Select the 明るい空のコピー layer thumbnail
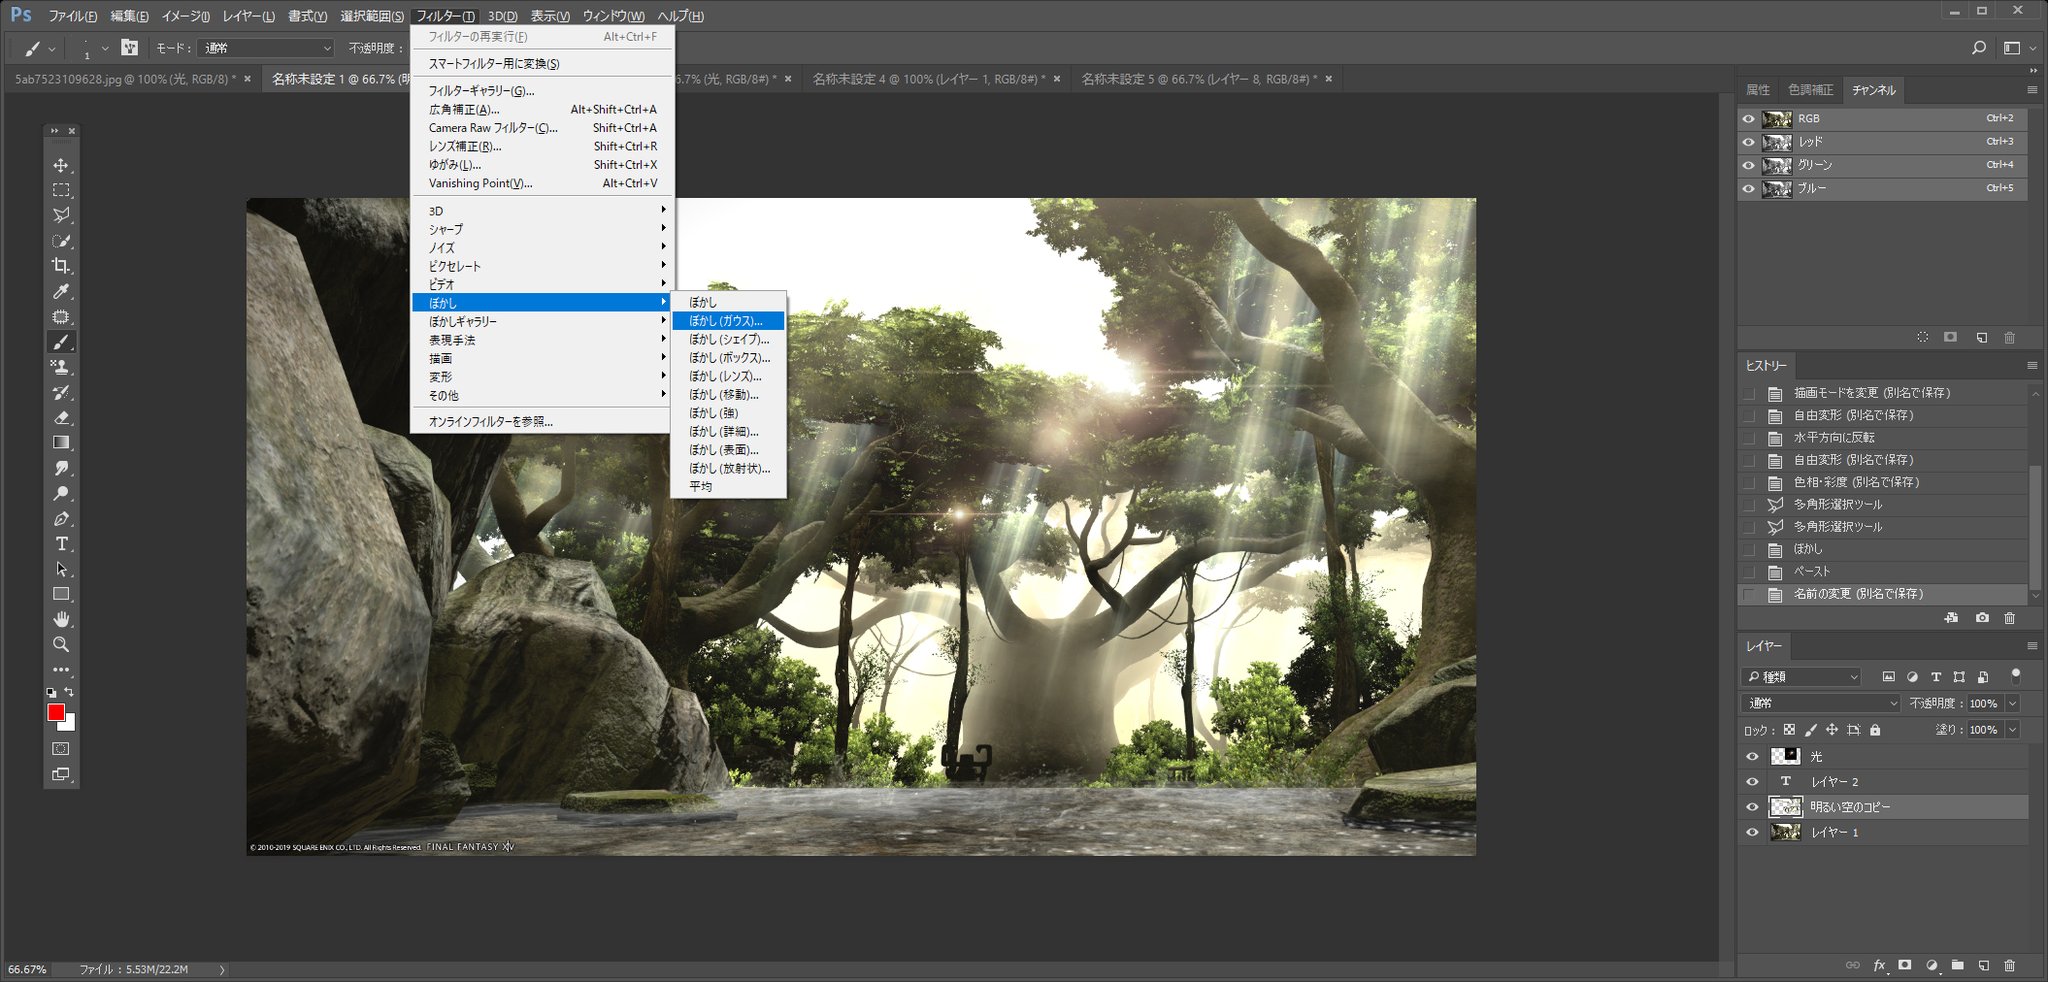The image size is (2048, 982). (x=1785, y=807)
